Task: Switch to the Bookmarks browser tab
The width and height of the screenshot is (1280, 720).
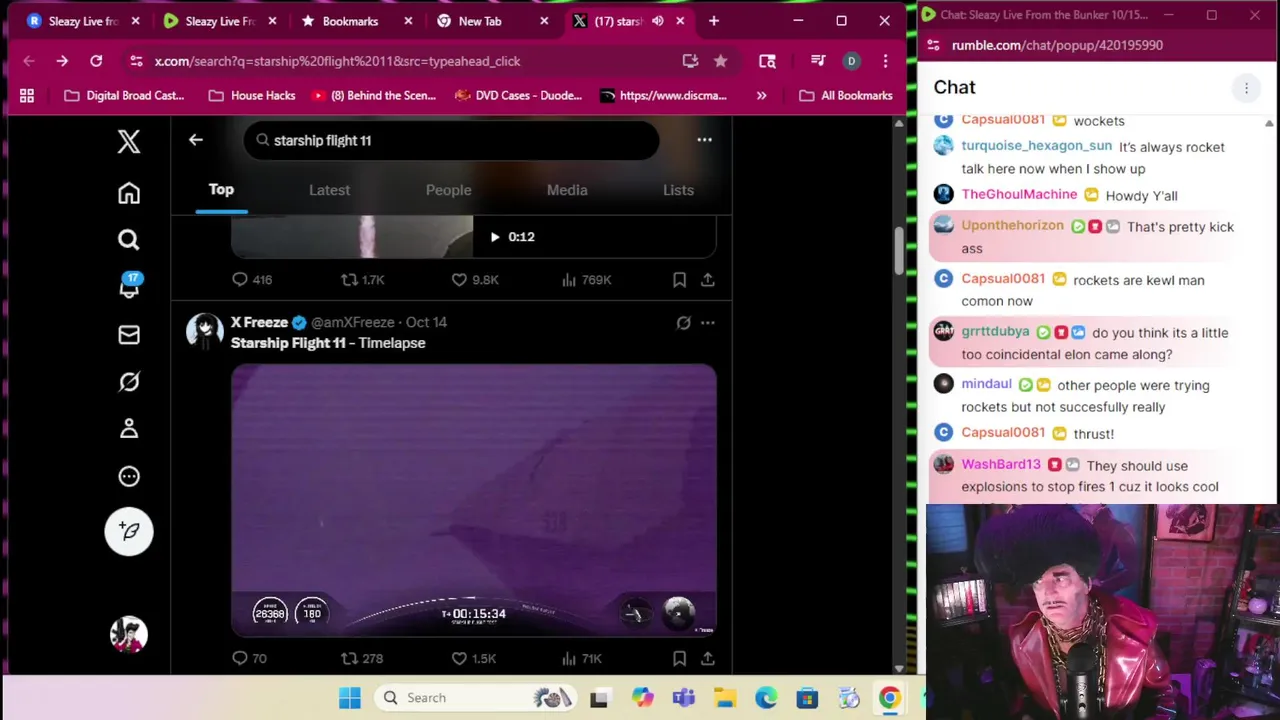Action: click(x=350, y=21)
